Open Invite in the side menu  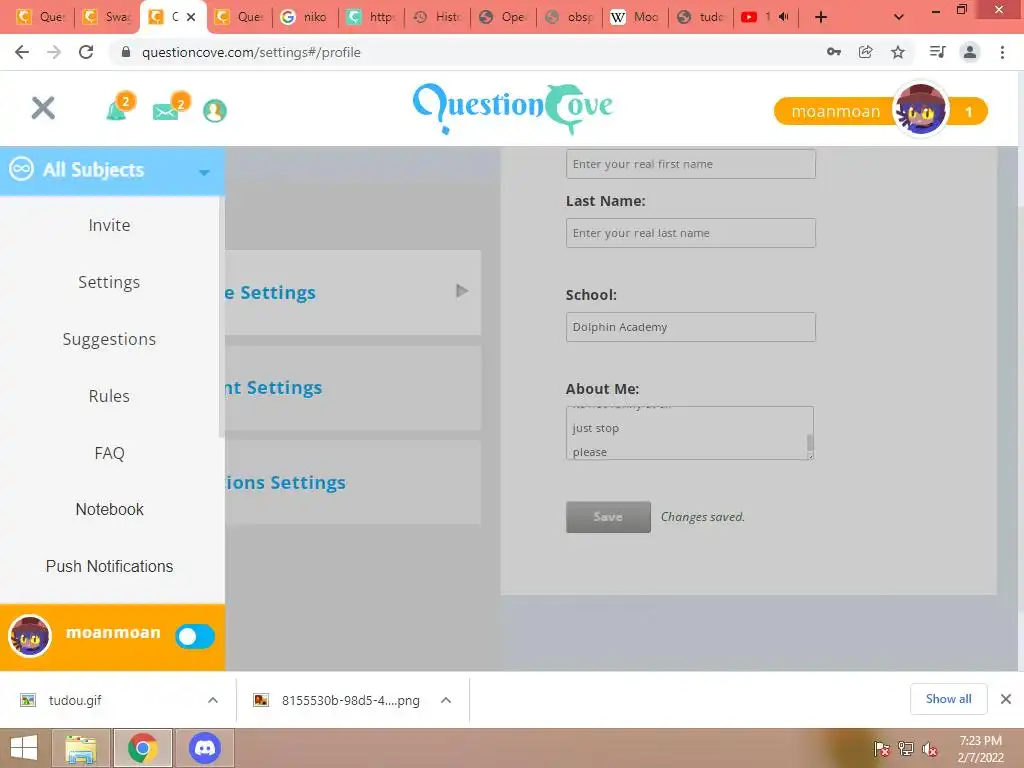point(109,225)
